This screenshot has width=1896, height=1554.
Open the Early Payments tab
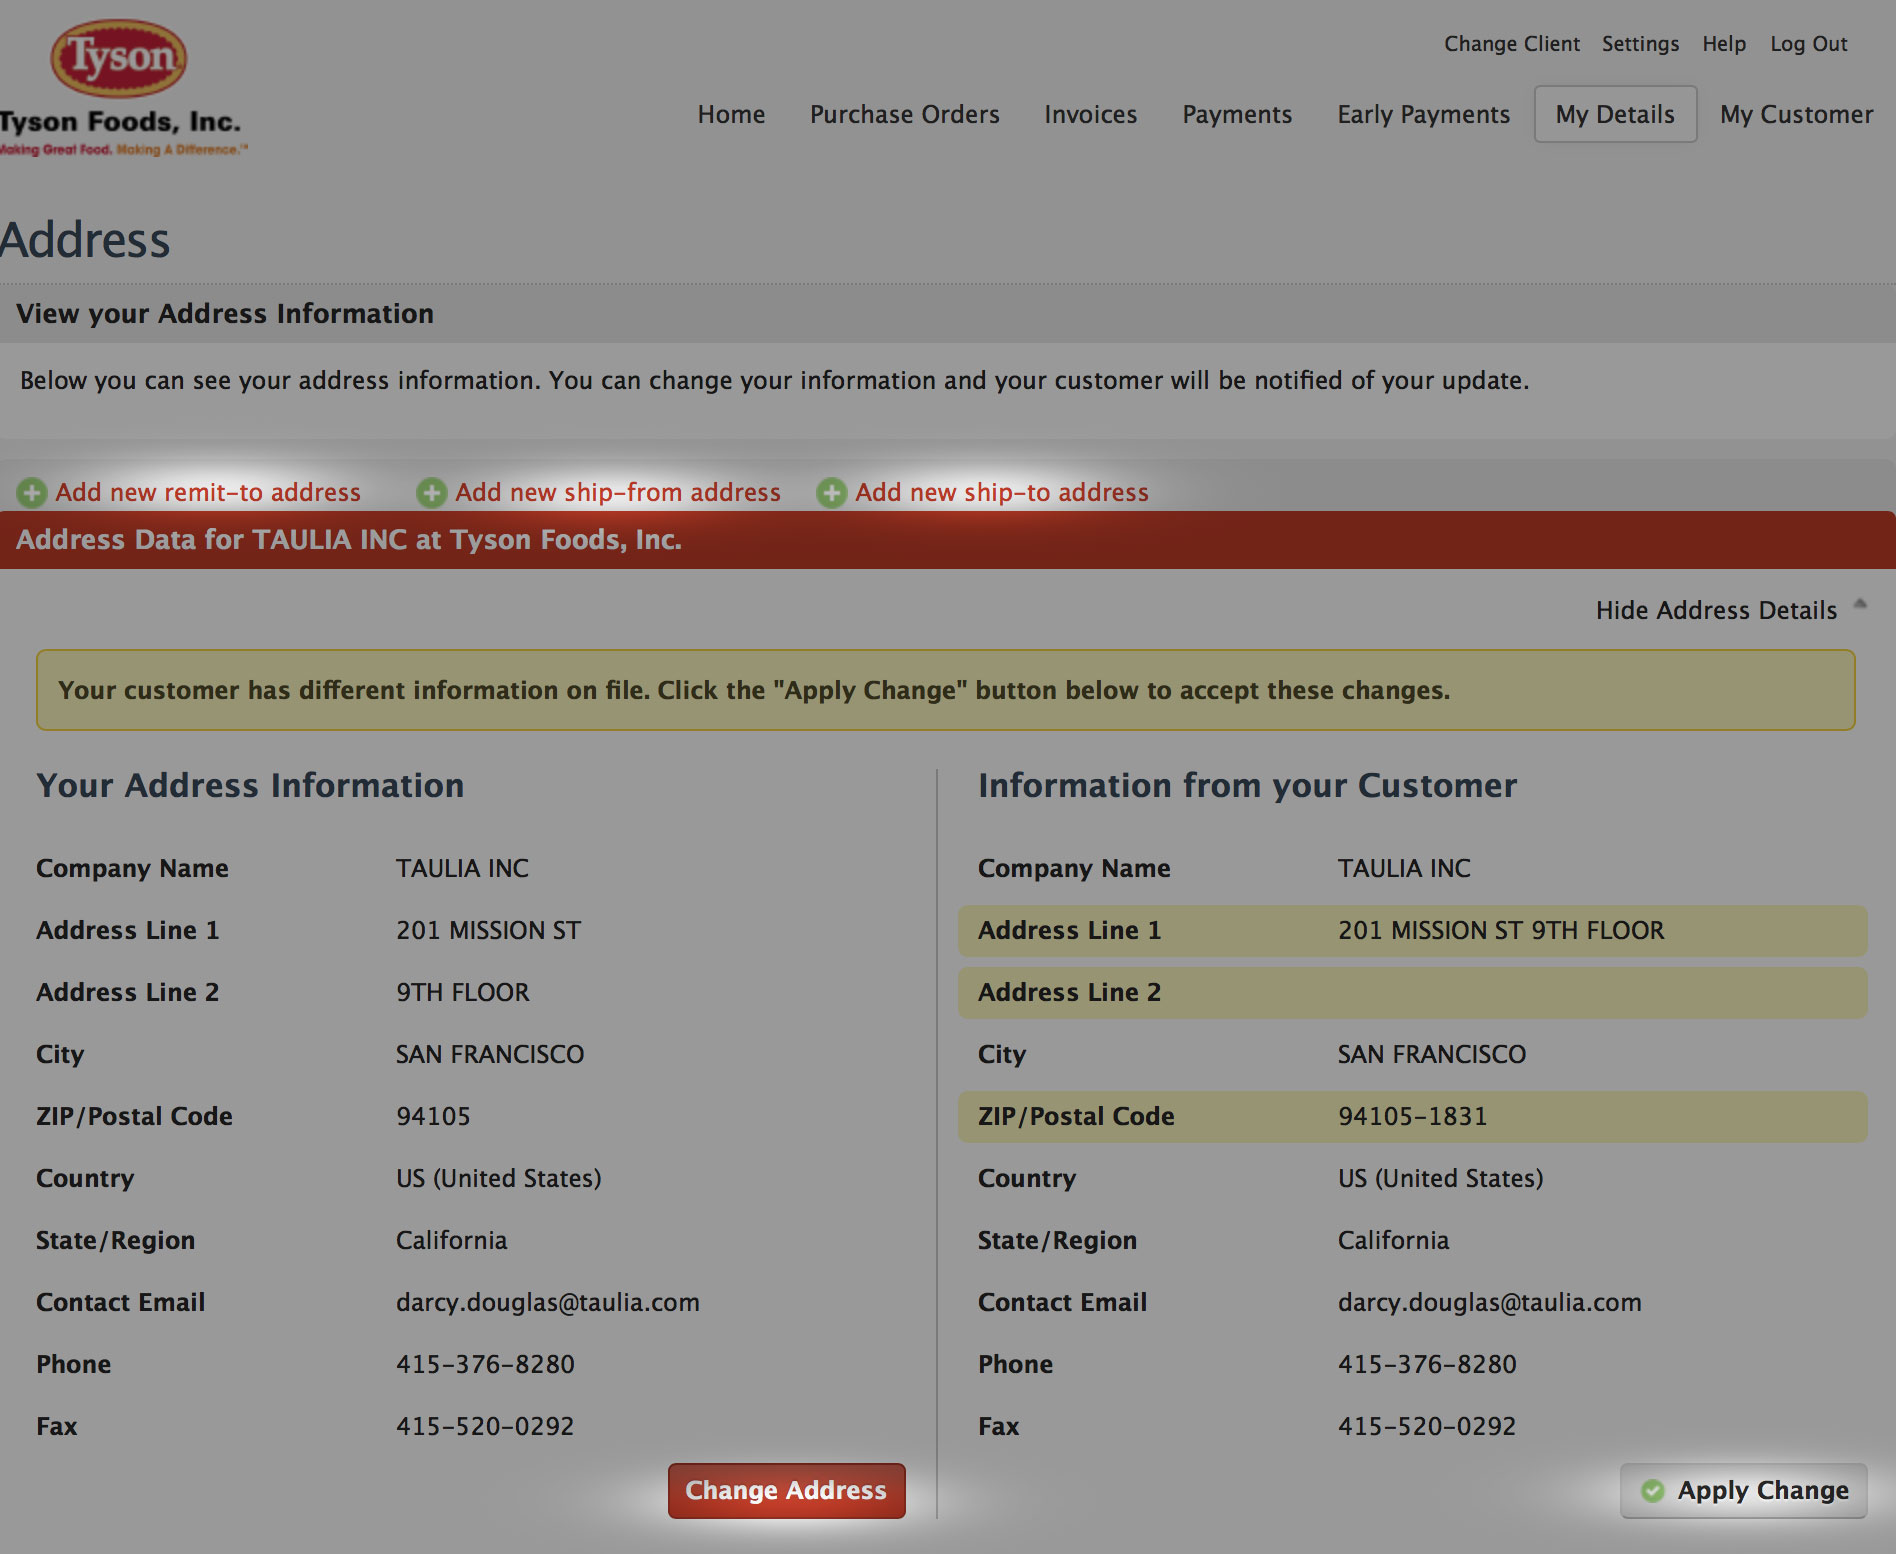click(1423, 114)
